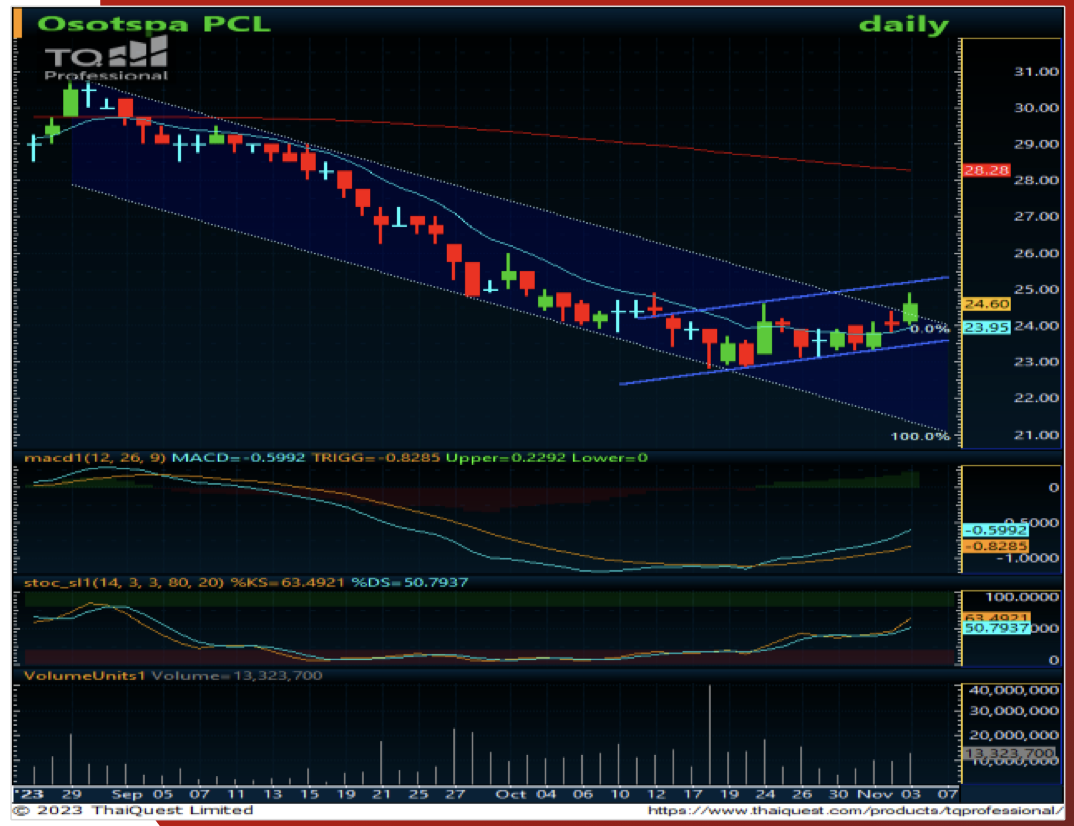Click the 03 date tick after Nov
Viewport: 1074px width, 826px height.
pos(911,794)
